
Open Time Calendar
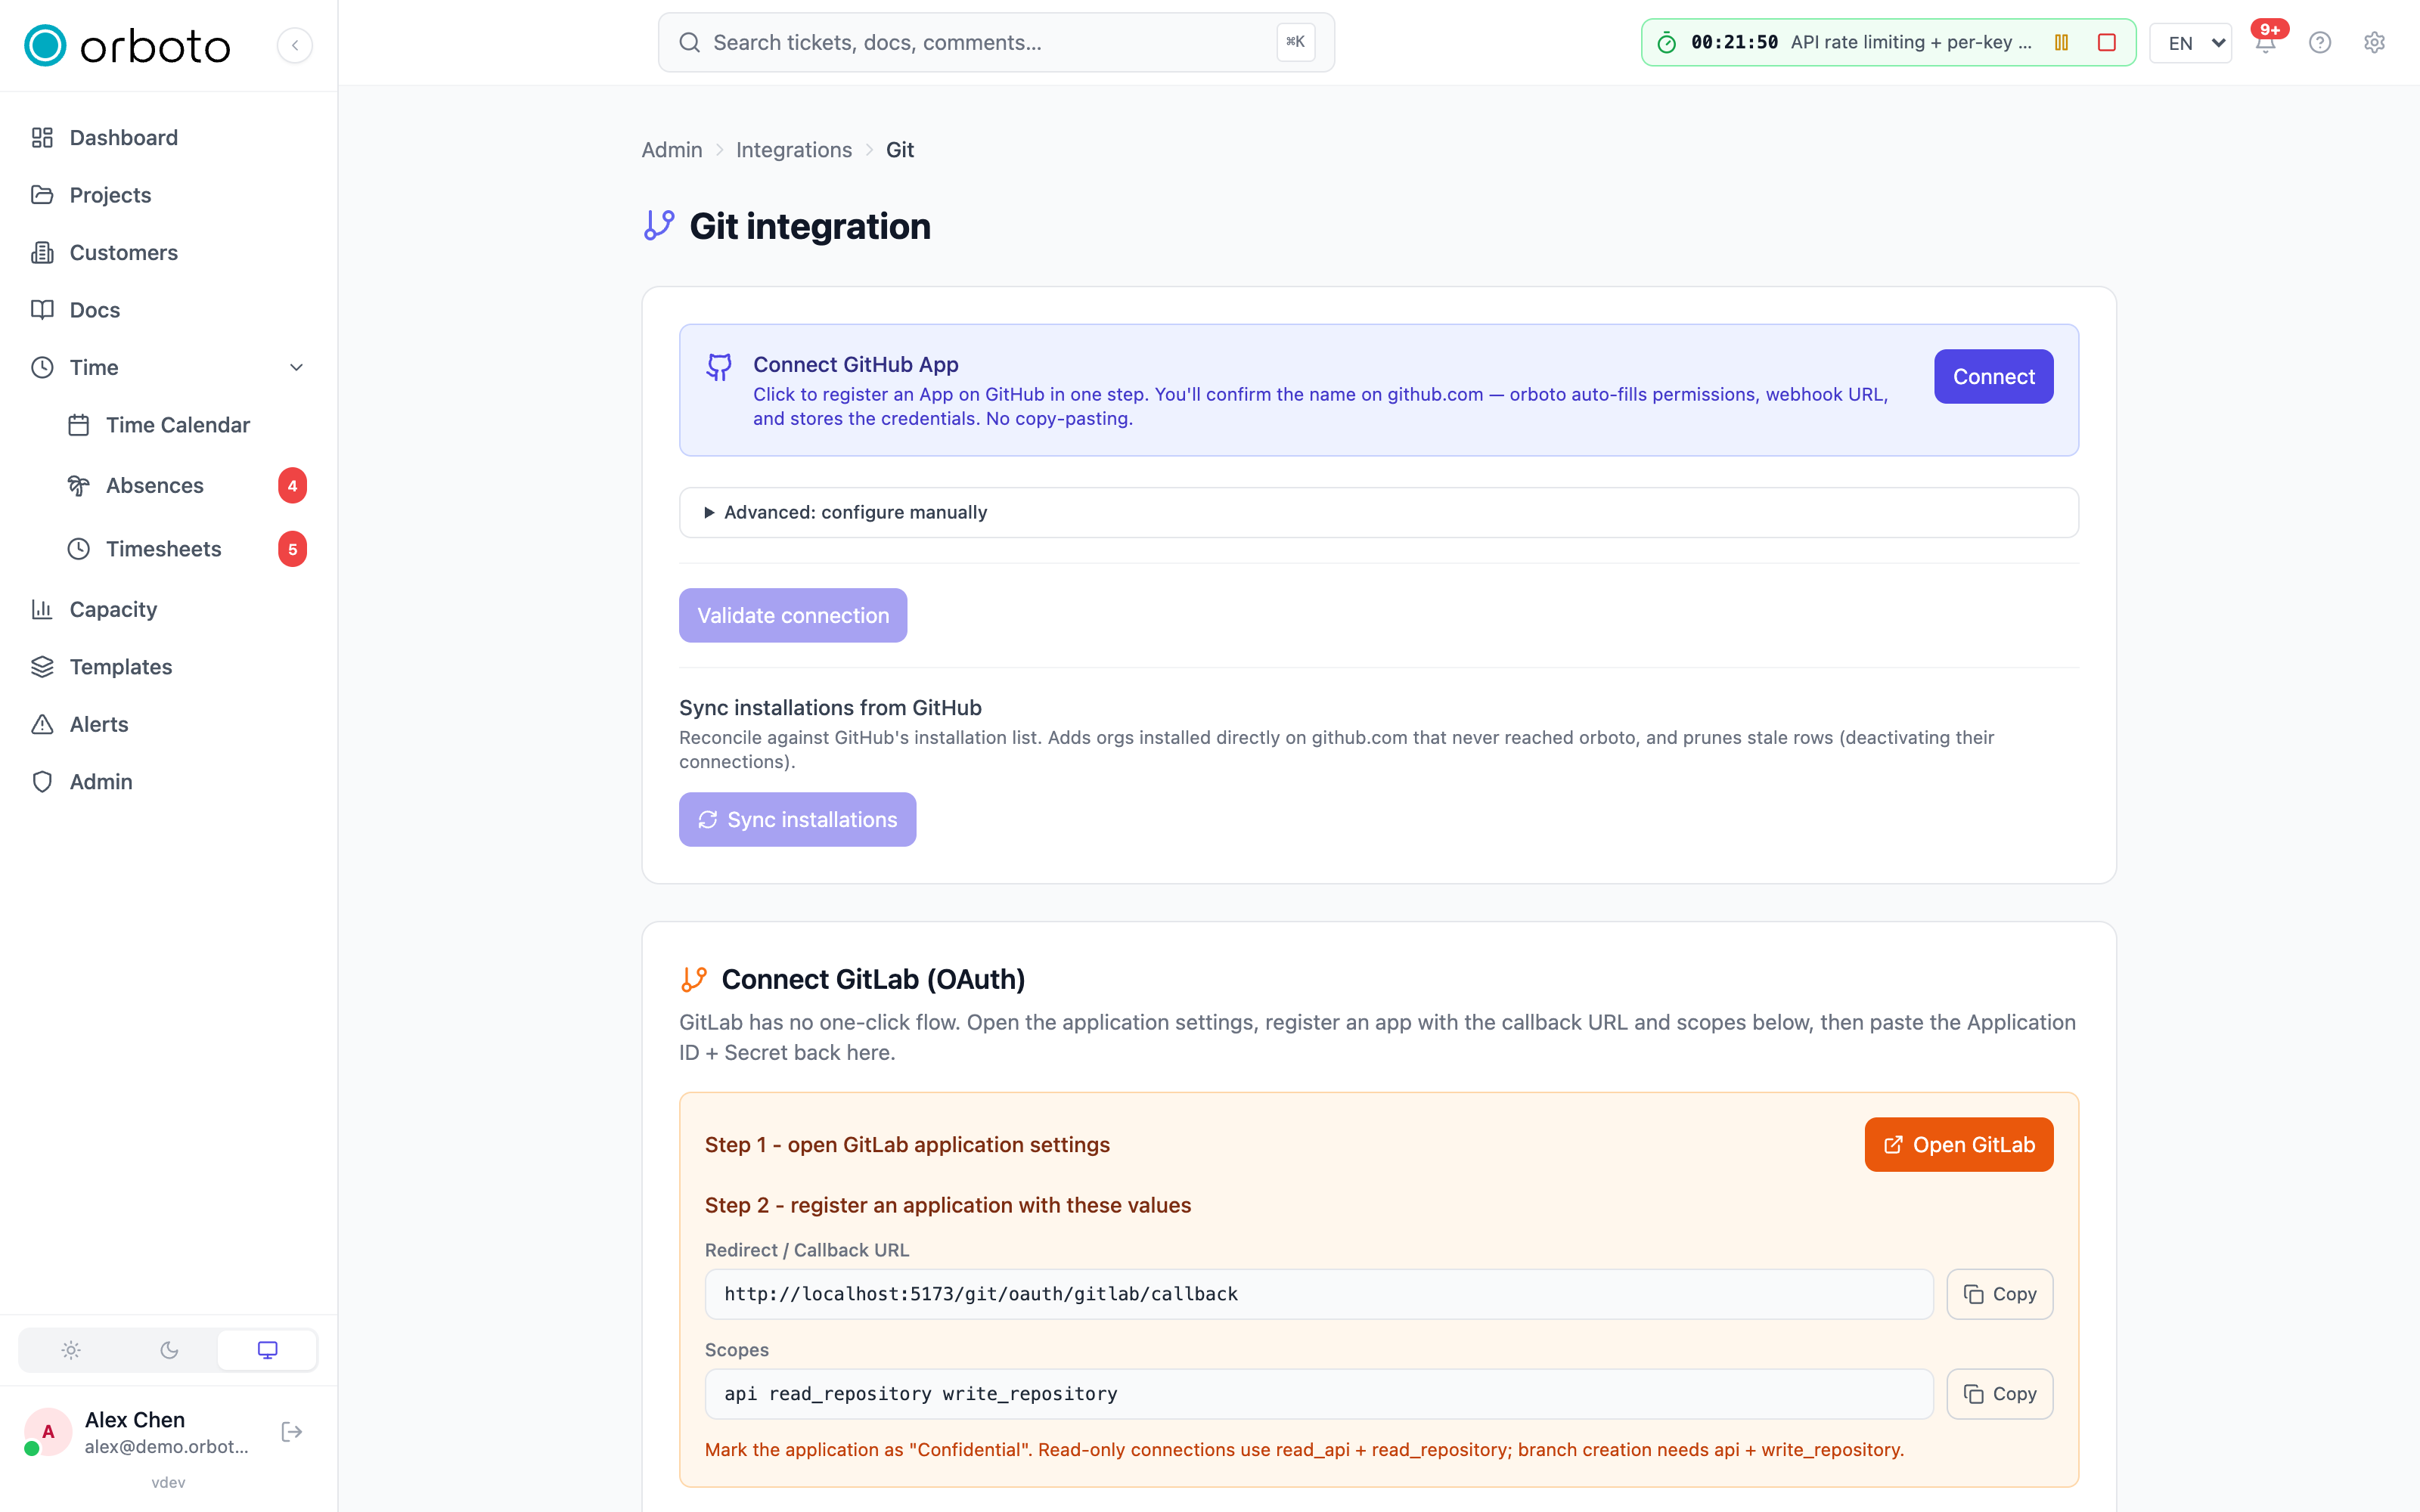(186, 425)
